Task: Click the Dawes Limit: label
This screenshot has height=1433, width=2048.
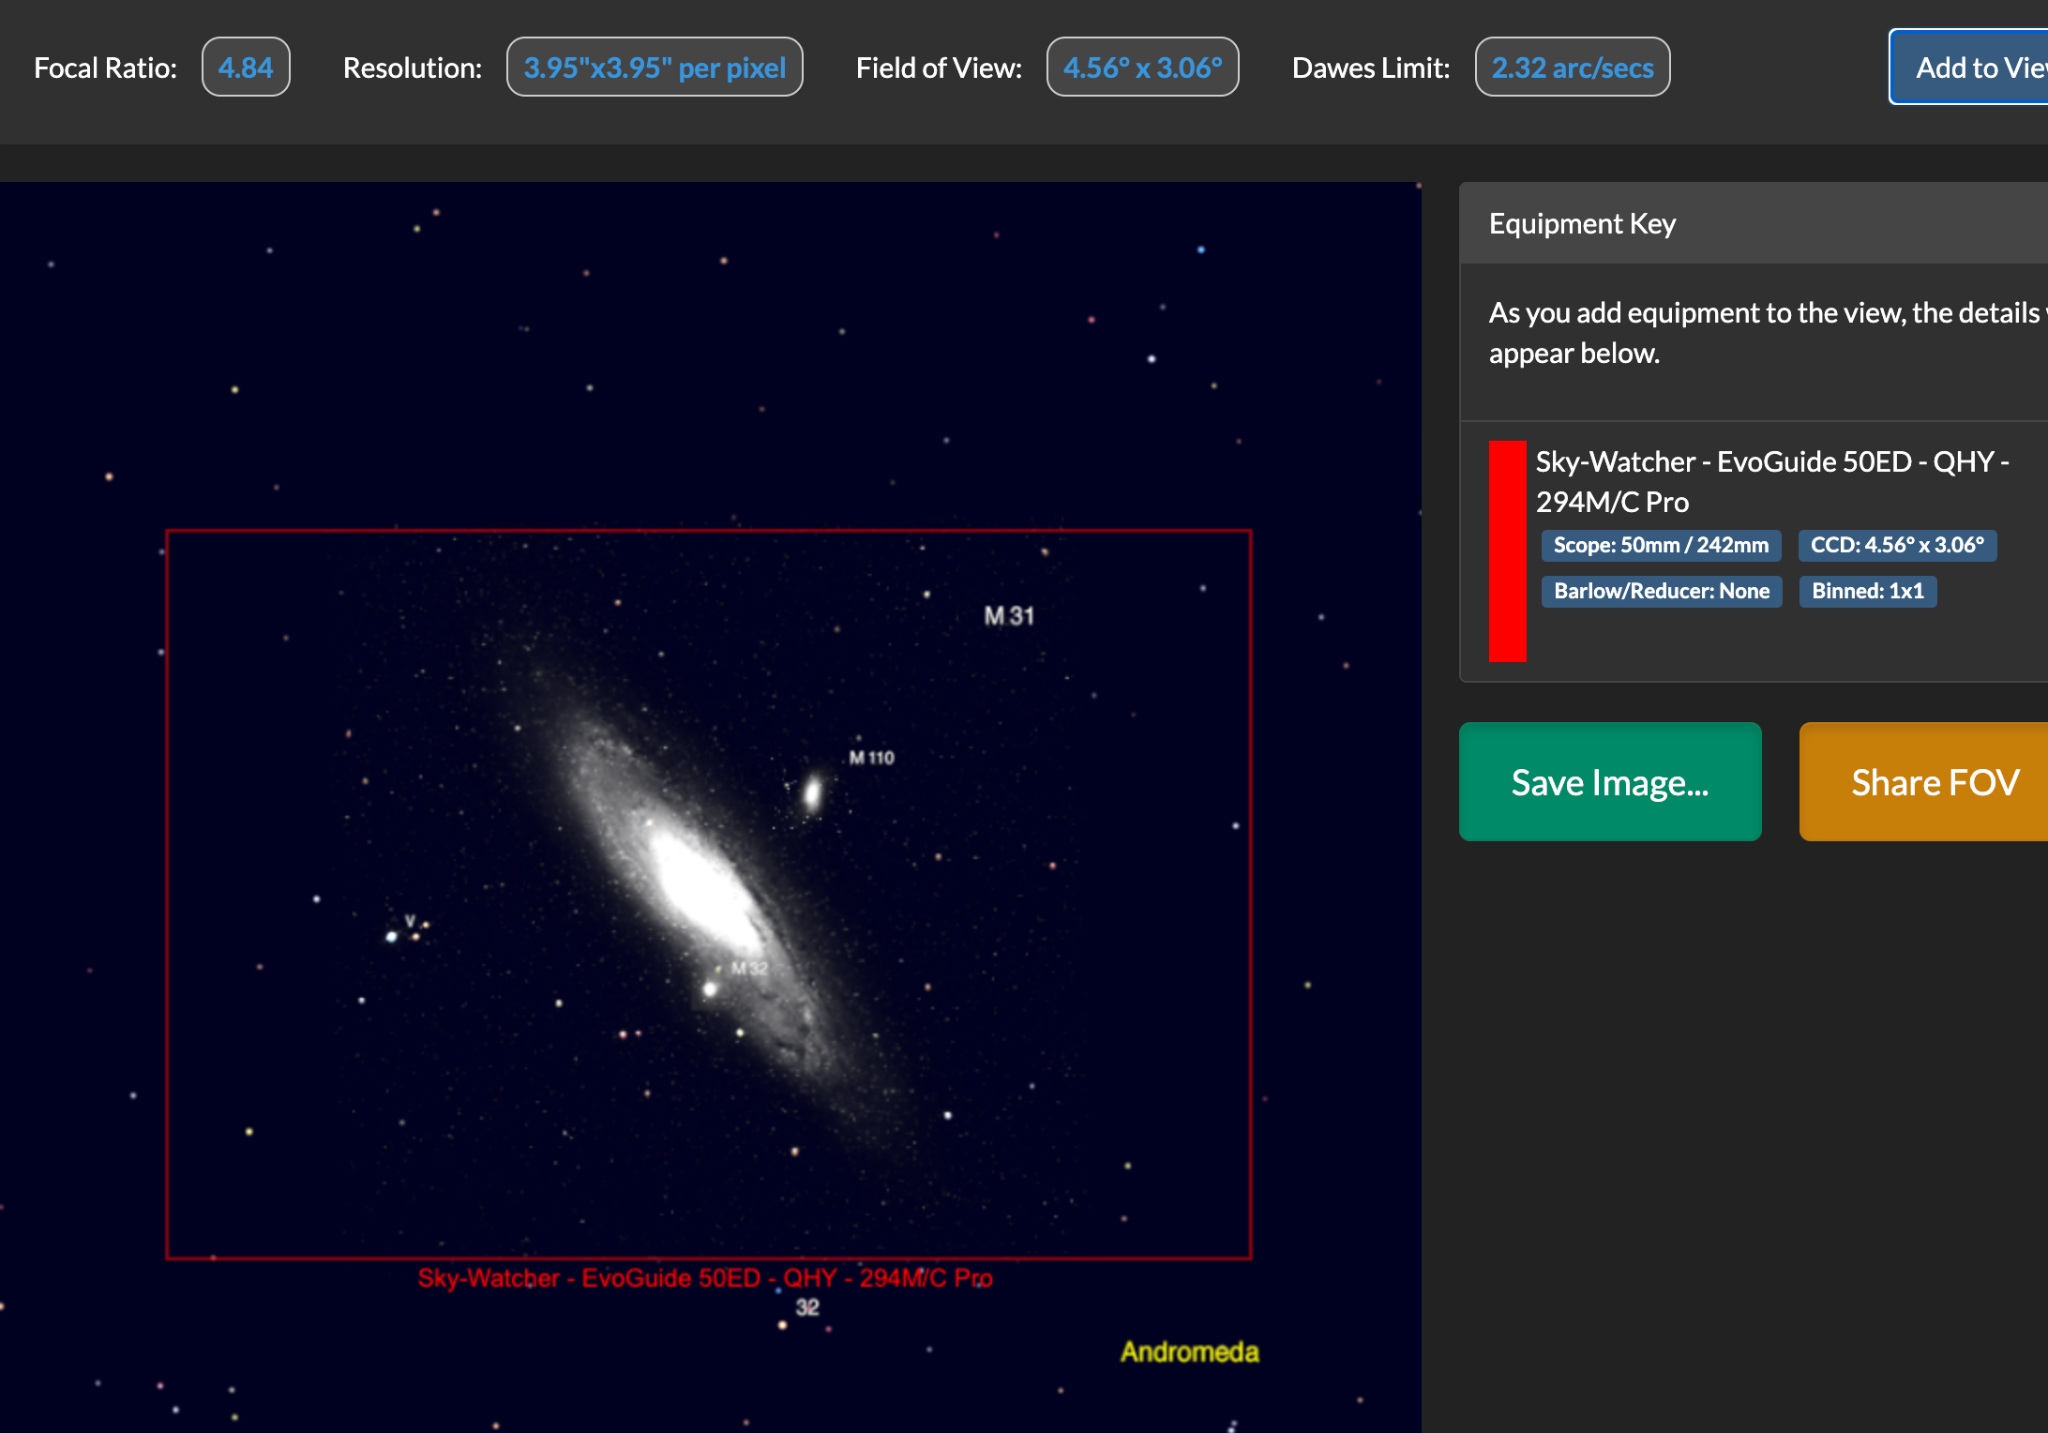Action: click(x=1371, y=67)
